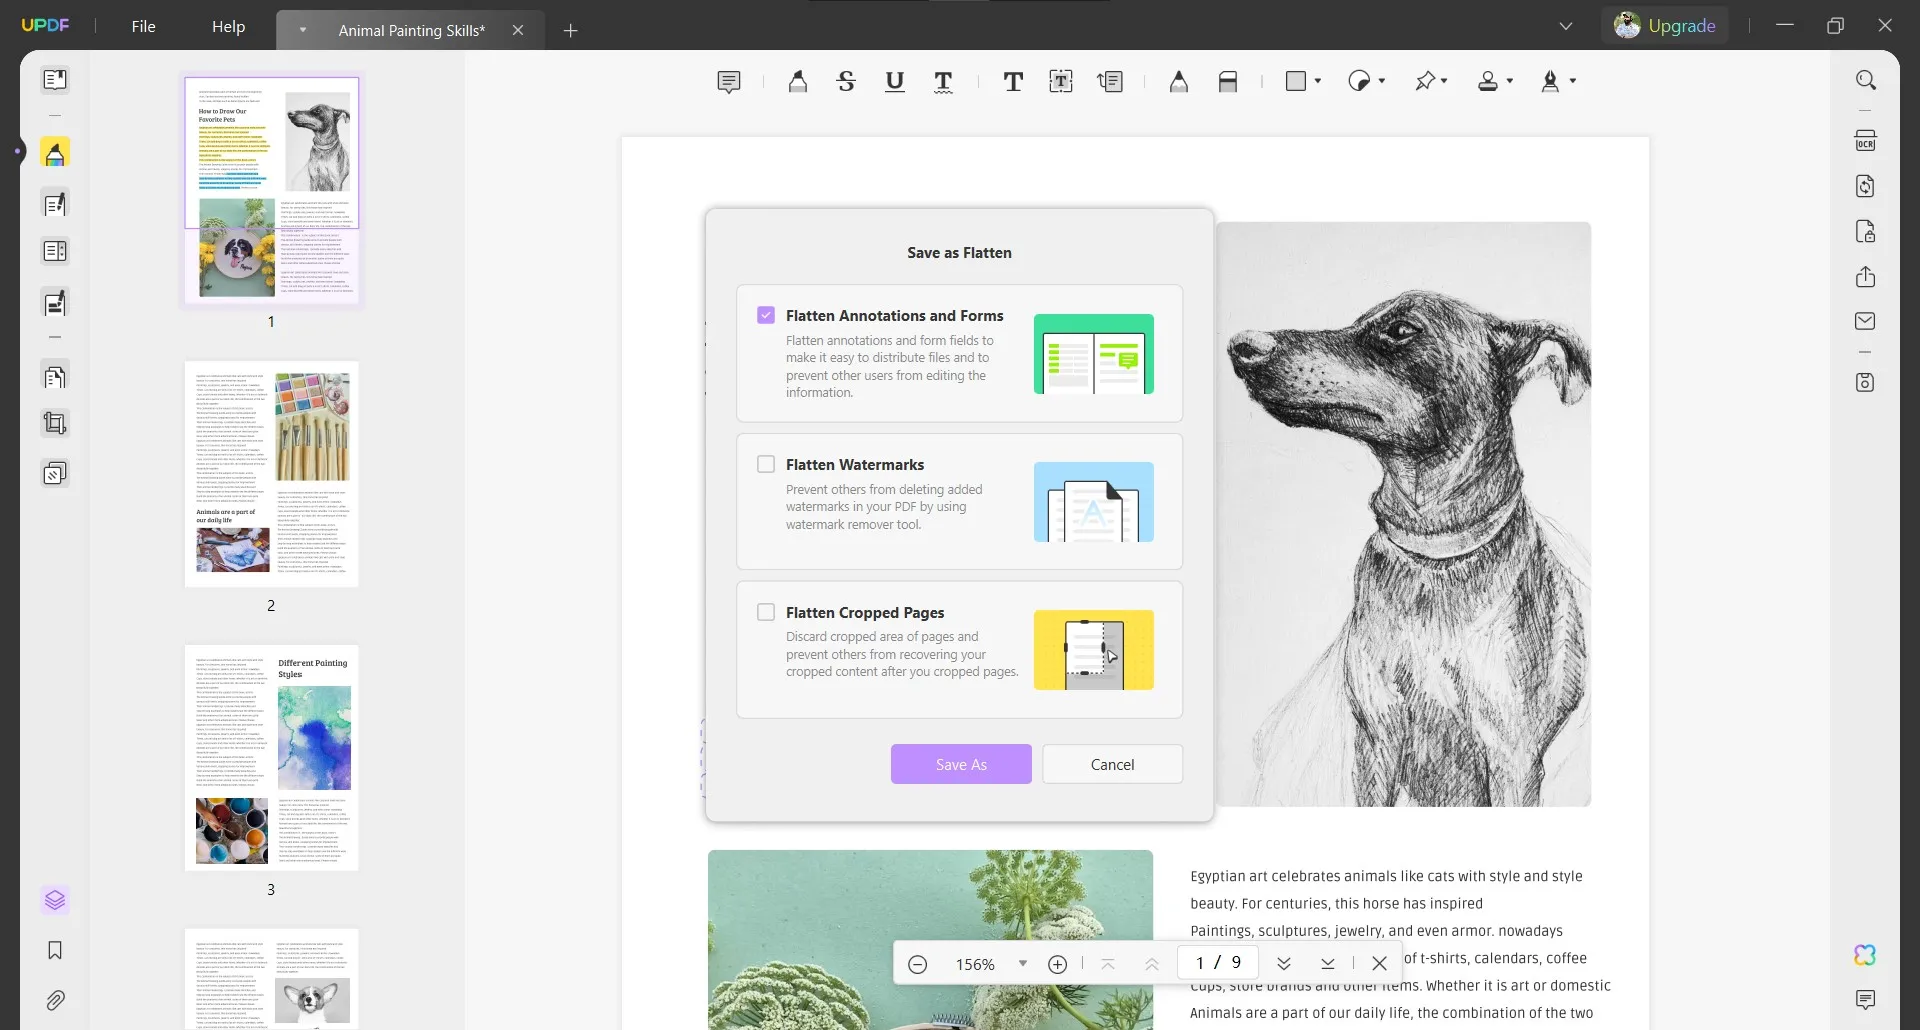Viewport: 1920px width, 1030px height.
Task: Open the File menu
Action: coord(143,26)
